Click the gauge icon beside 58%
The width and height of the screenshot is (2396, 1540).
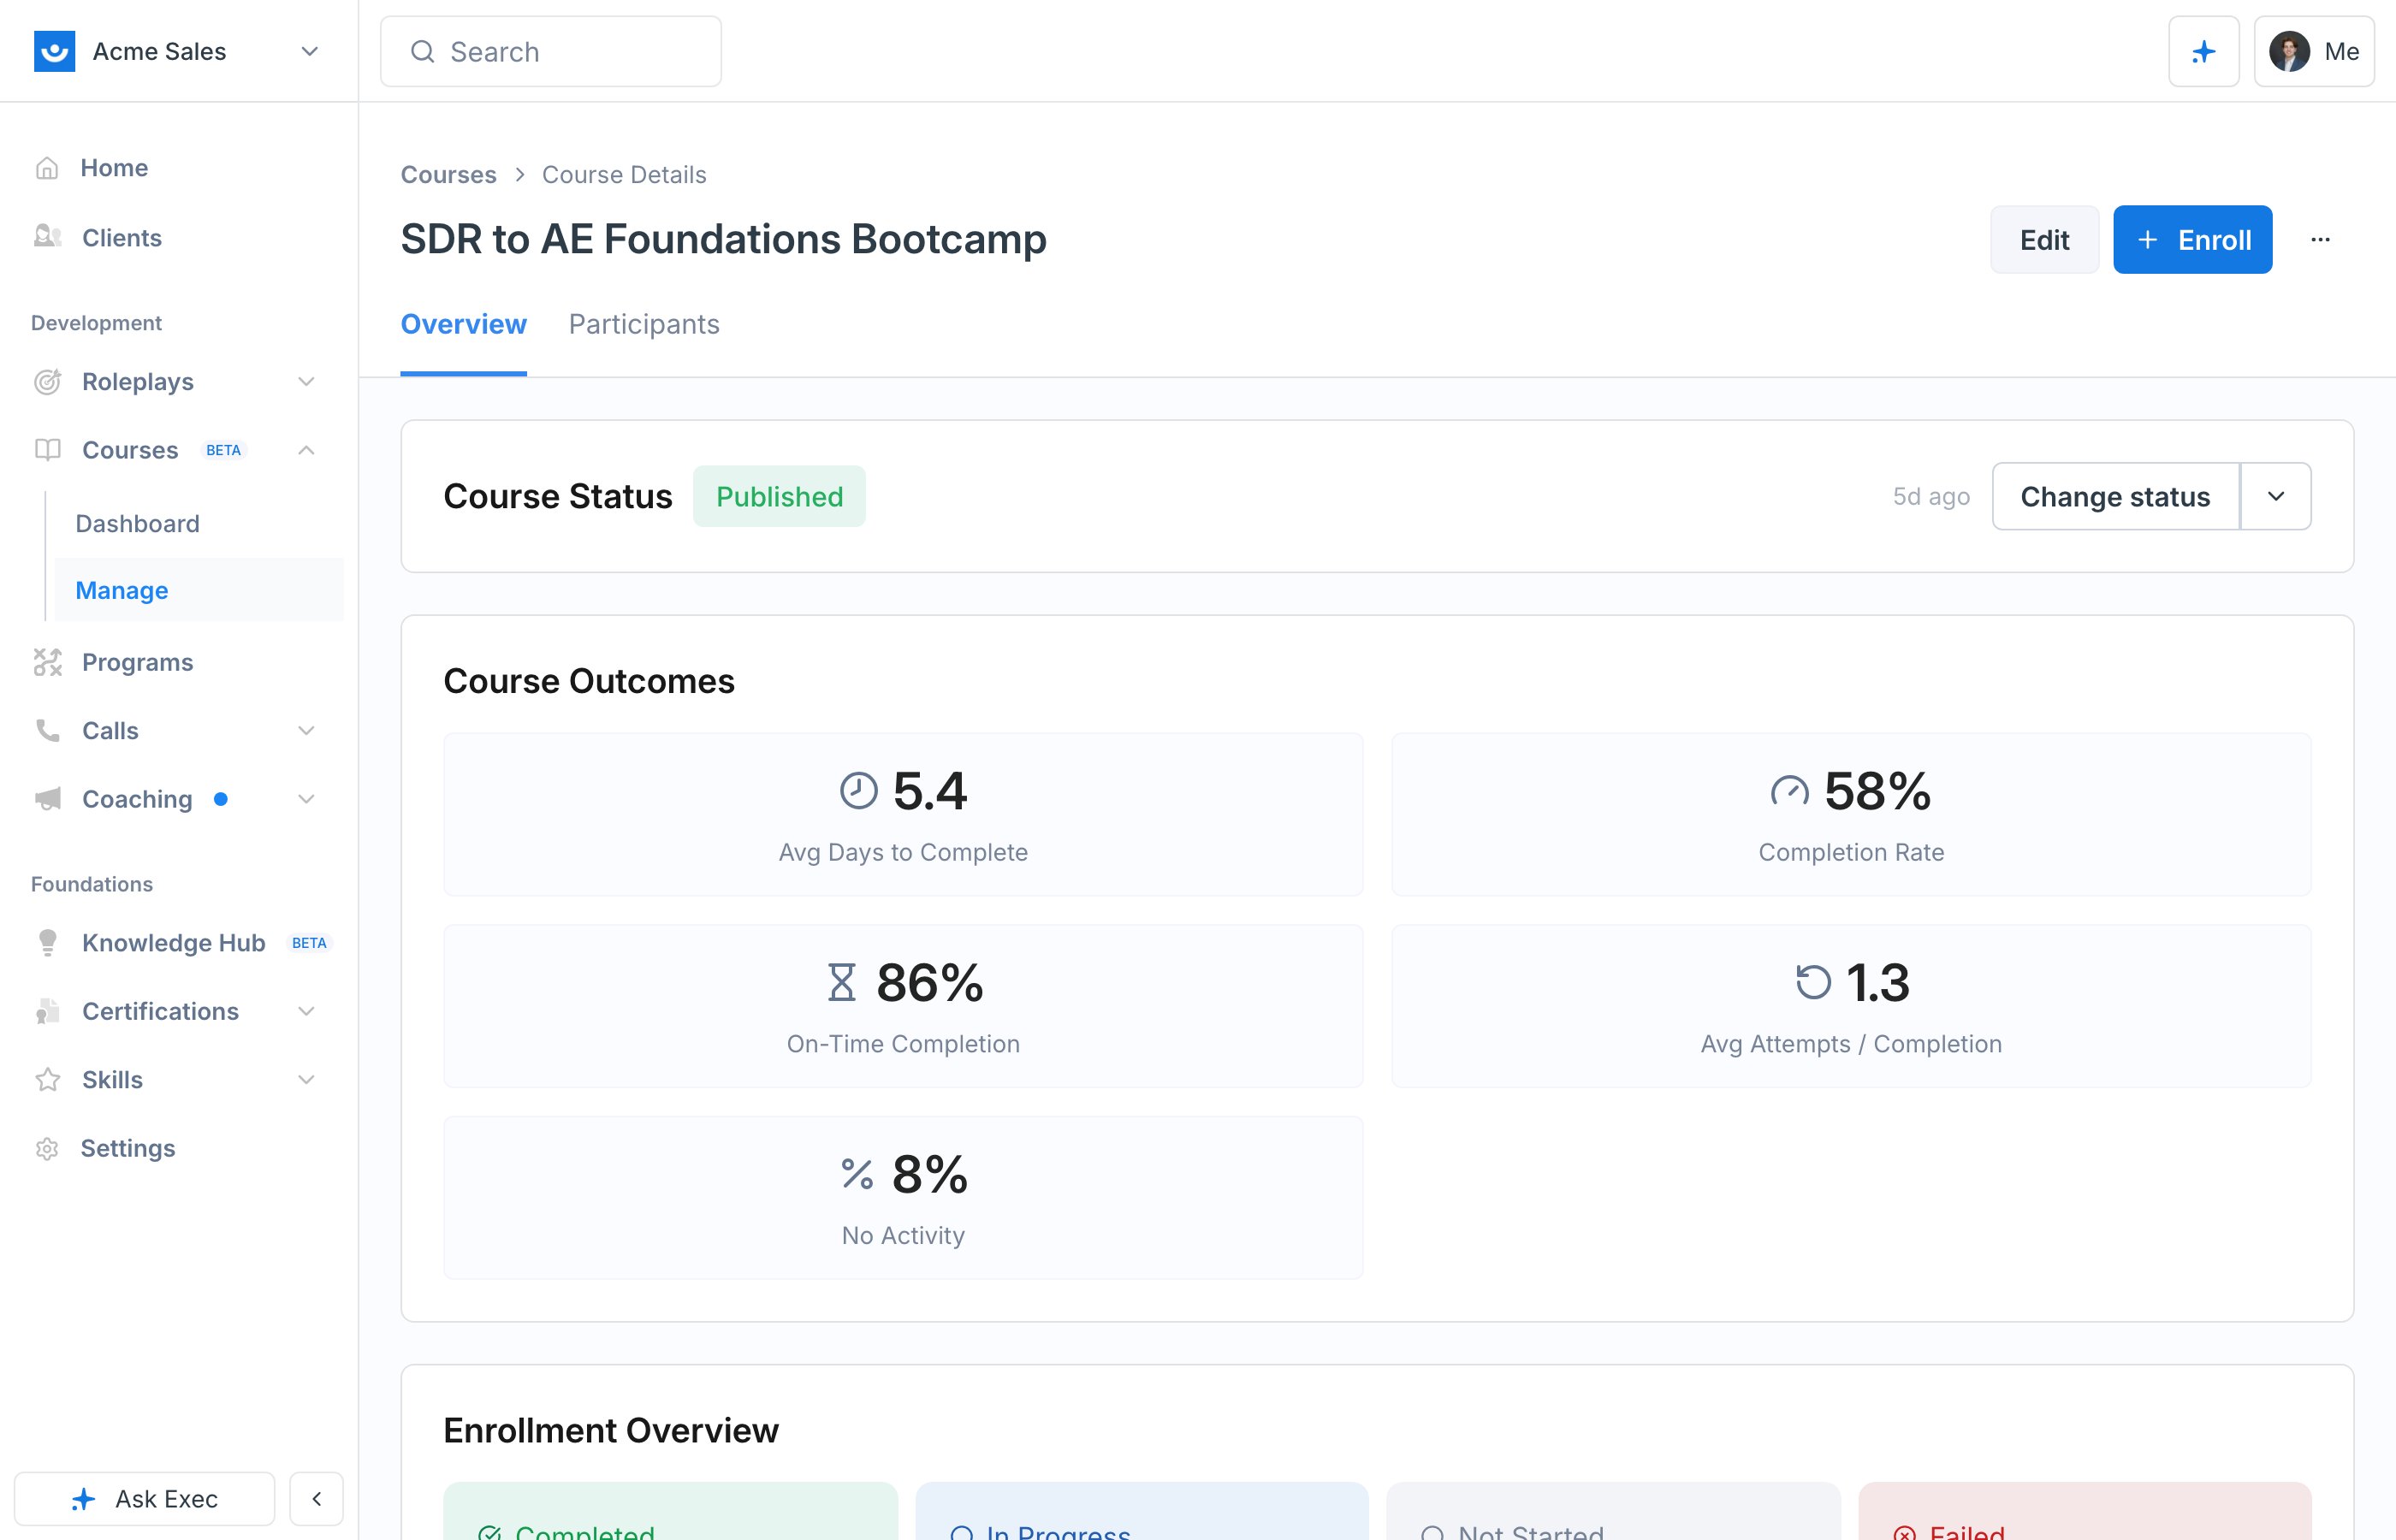tap(1789, 790)
